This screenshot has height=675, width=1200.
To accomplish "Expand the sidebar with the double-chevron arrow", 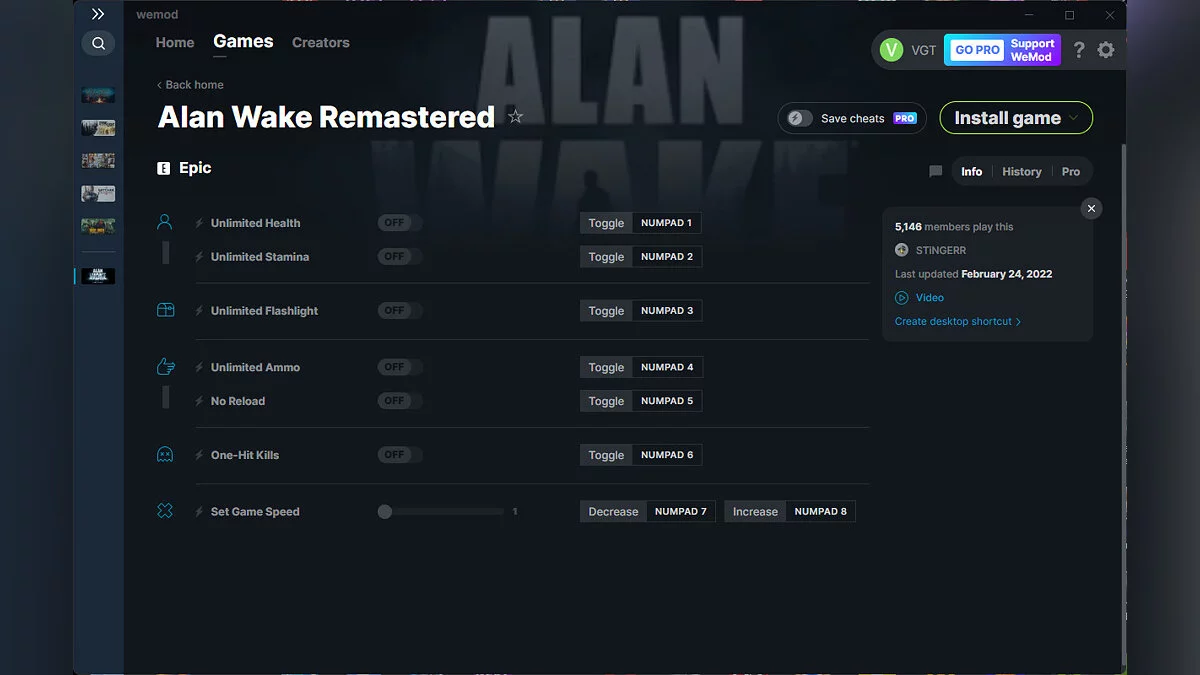I will tap(97, 14).
